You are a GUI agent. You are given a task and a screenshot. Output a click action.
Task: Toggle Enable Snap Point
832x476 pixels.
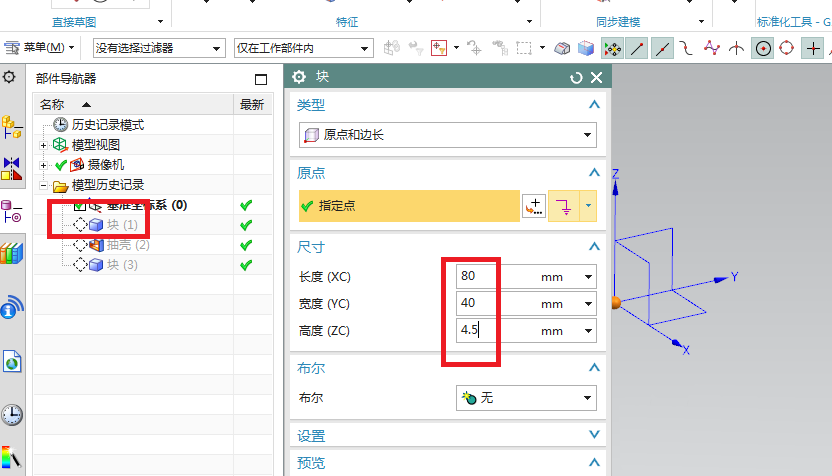tap(613, 49)
